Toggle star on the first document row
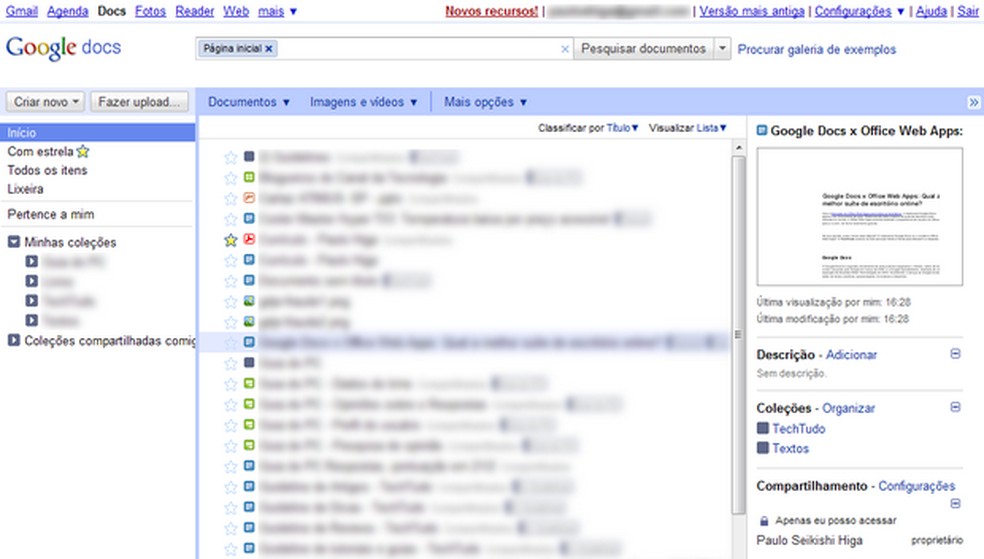Screen dimensions: 984x559 (x=230, y=157)
